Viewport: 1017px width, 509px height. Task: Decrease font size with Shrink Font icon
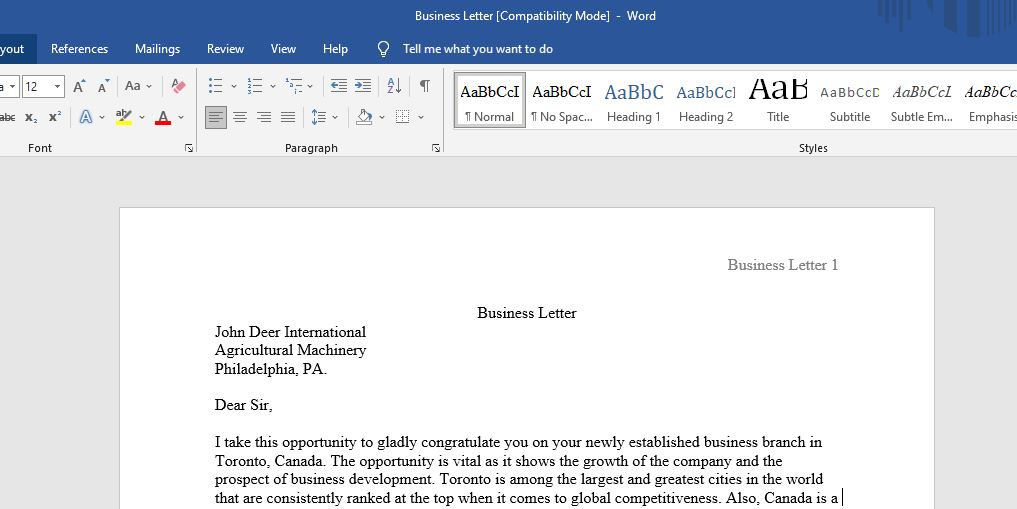[103, 86]
